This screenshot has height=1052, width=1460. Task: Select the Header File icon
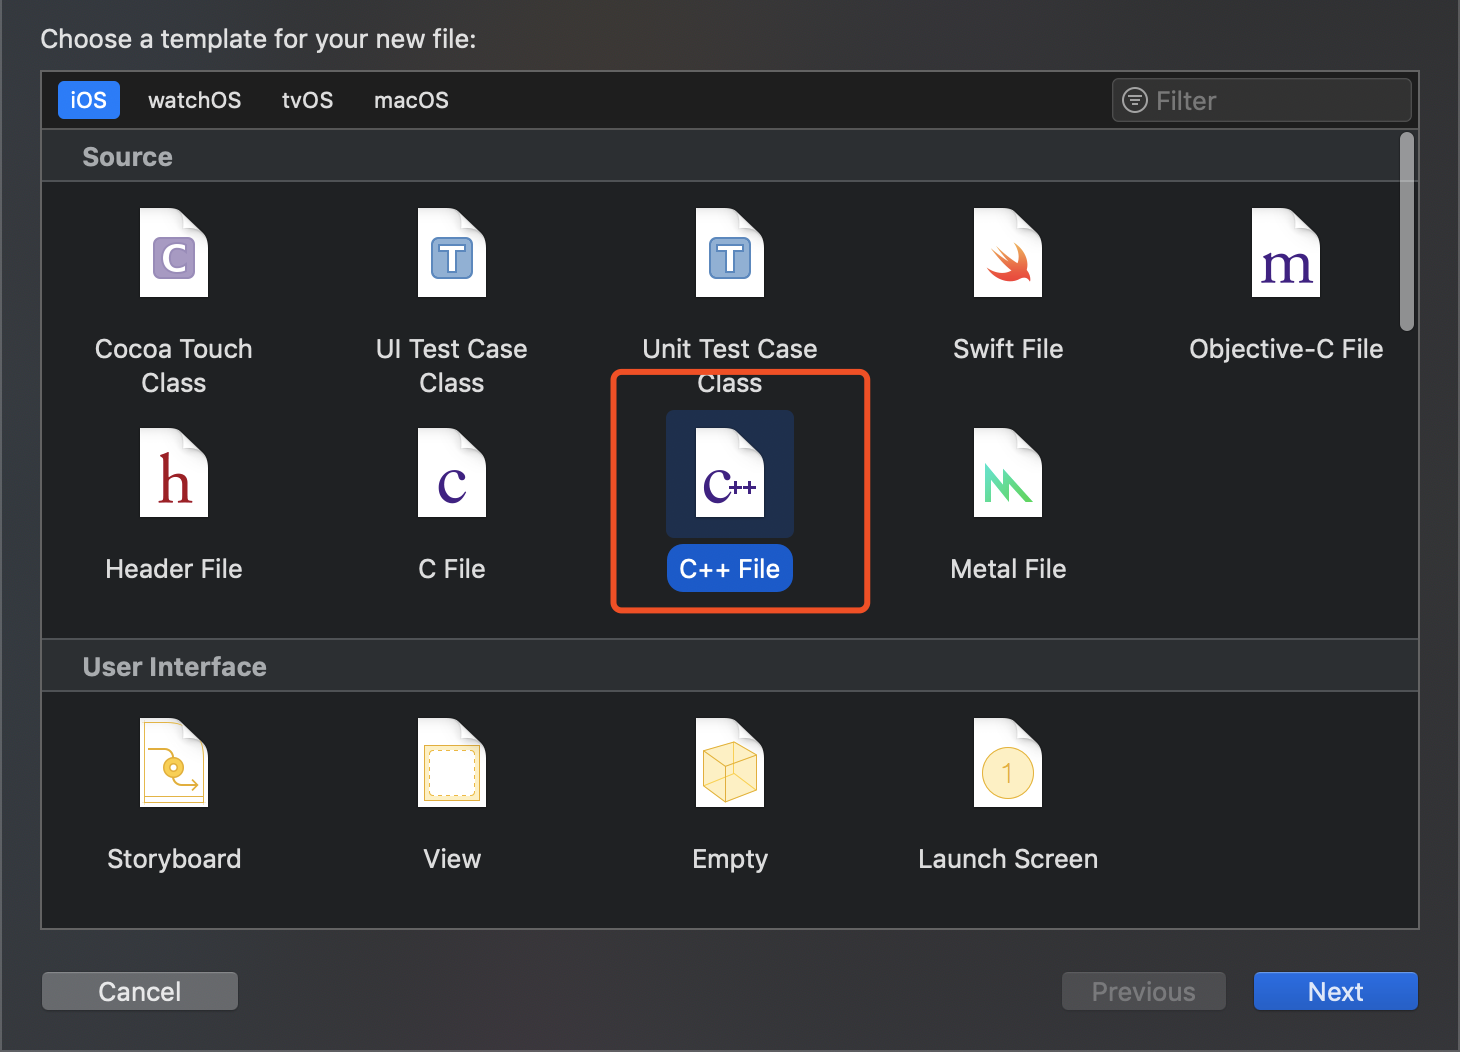point(174,473)
